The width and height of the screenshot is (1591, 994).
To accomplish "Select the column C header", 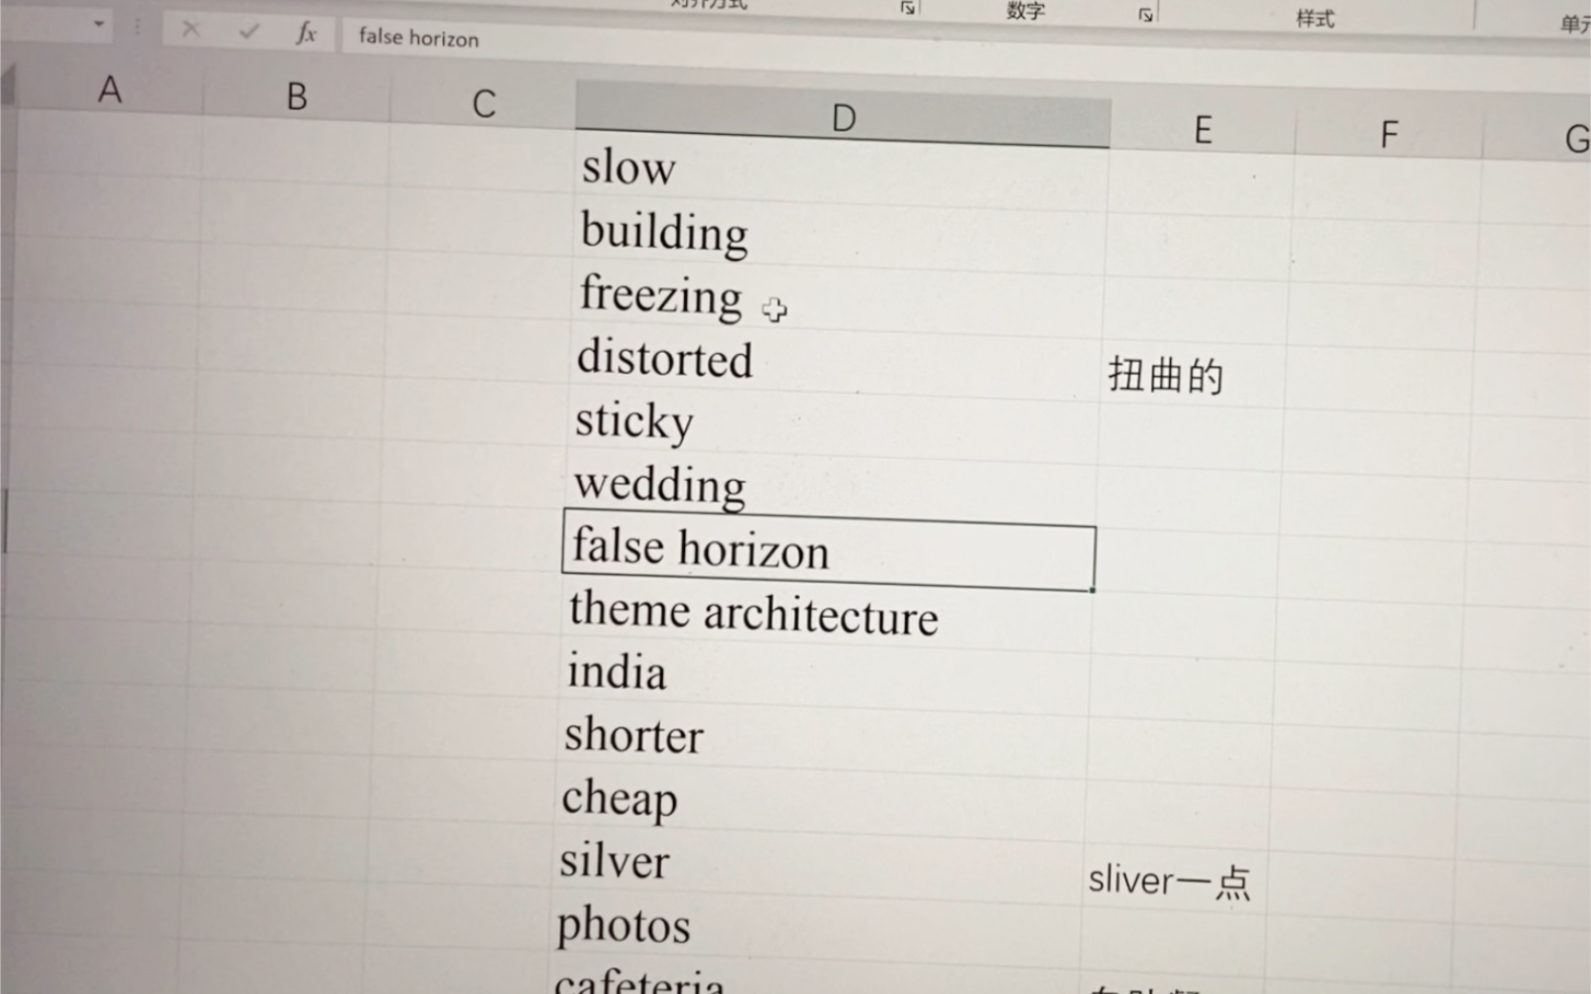I will 484,103.
